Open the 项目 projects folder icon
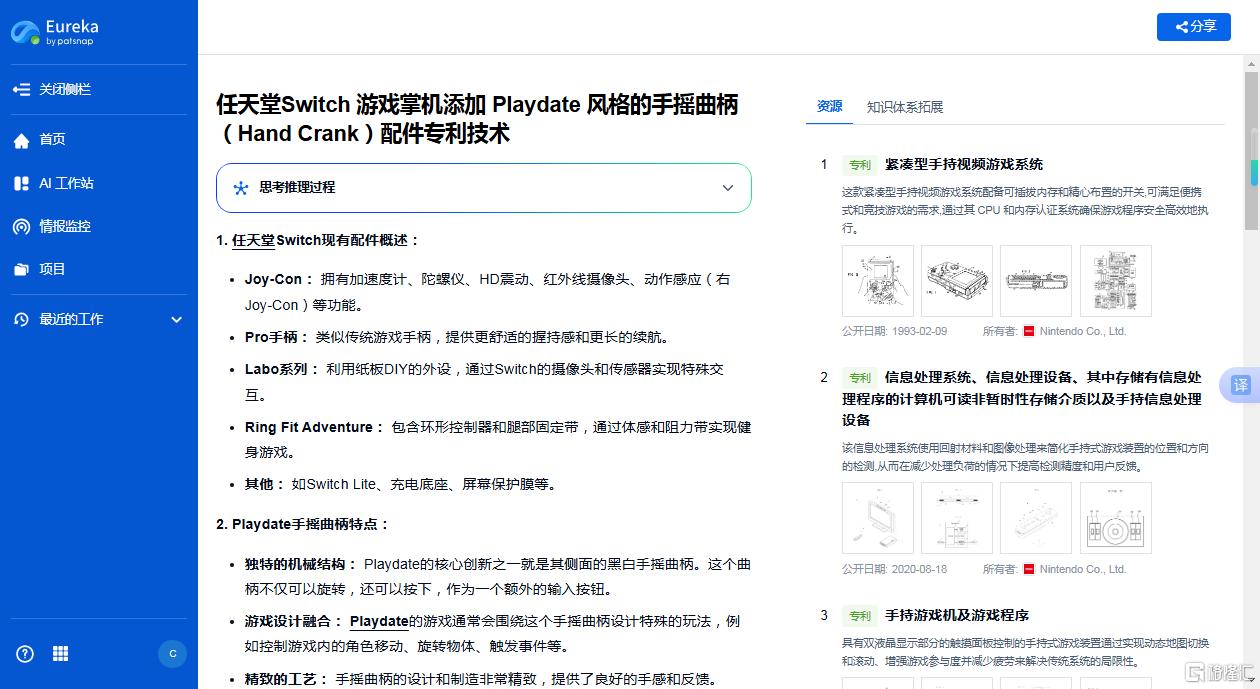Viewport: 1260px width, 689px height. (x=21, y=270)
